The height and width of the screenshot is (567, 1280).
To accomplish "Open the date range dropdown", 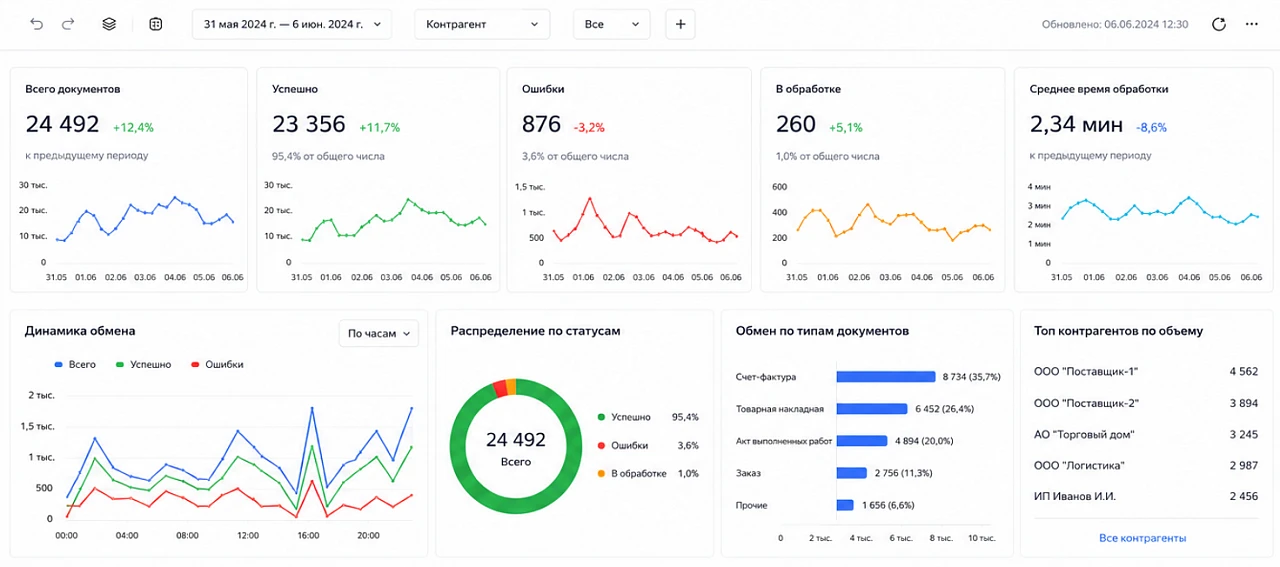I will coord(292,24).
